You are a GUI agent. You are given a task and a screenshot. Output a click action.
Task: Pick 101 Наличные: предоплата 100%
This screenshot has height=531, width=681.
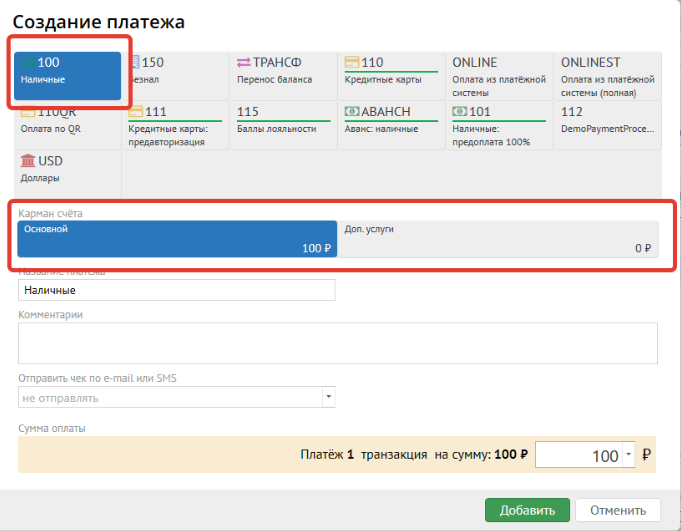click(x=499, y=125)
